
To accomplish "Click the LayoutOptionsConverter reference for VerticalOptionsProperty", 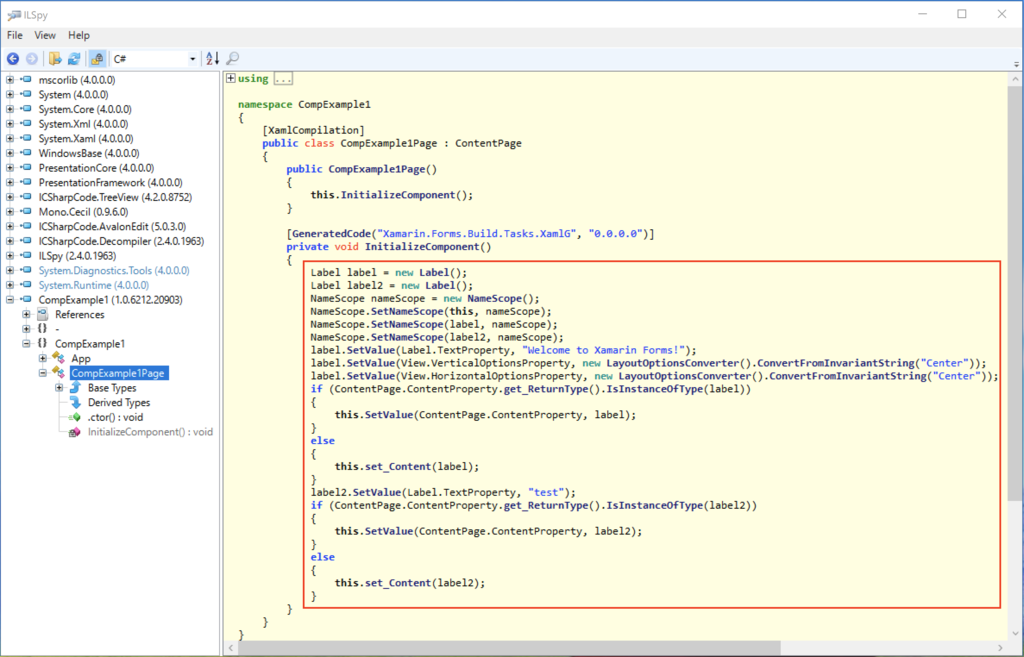I will 672,363.
